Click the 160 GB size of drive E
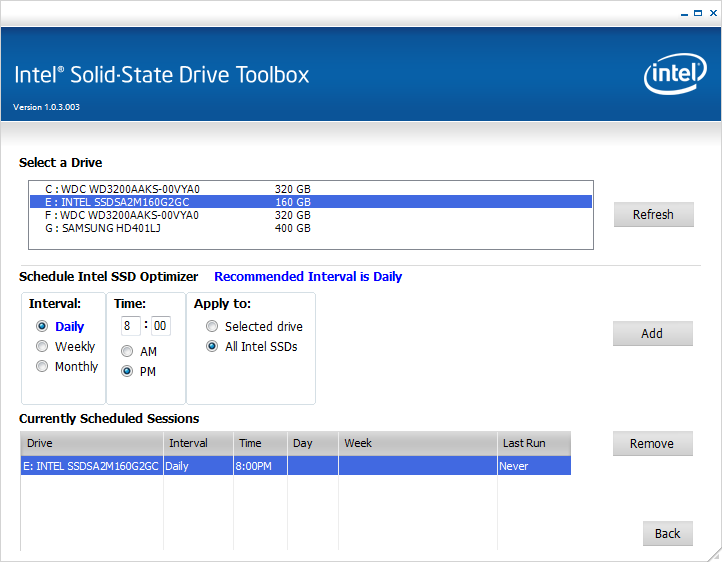The image size is (722, 562). (293, 202)
